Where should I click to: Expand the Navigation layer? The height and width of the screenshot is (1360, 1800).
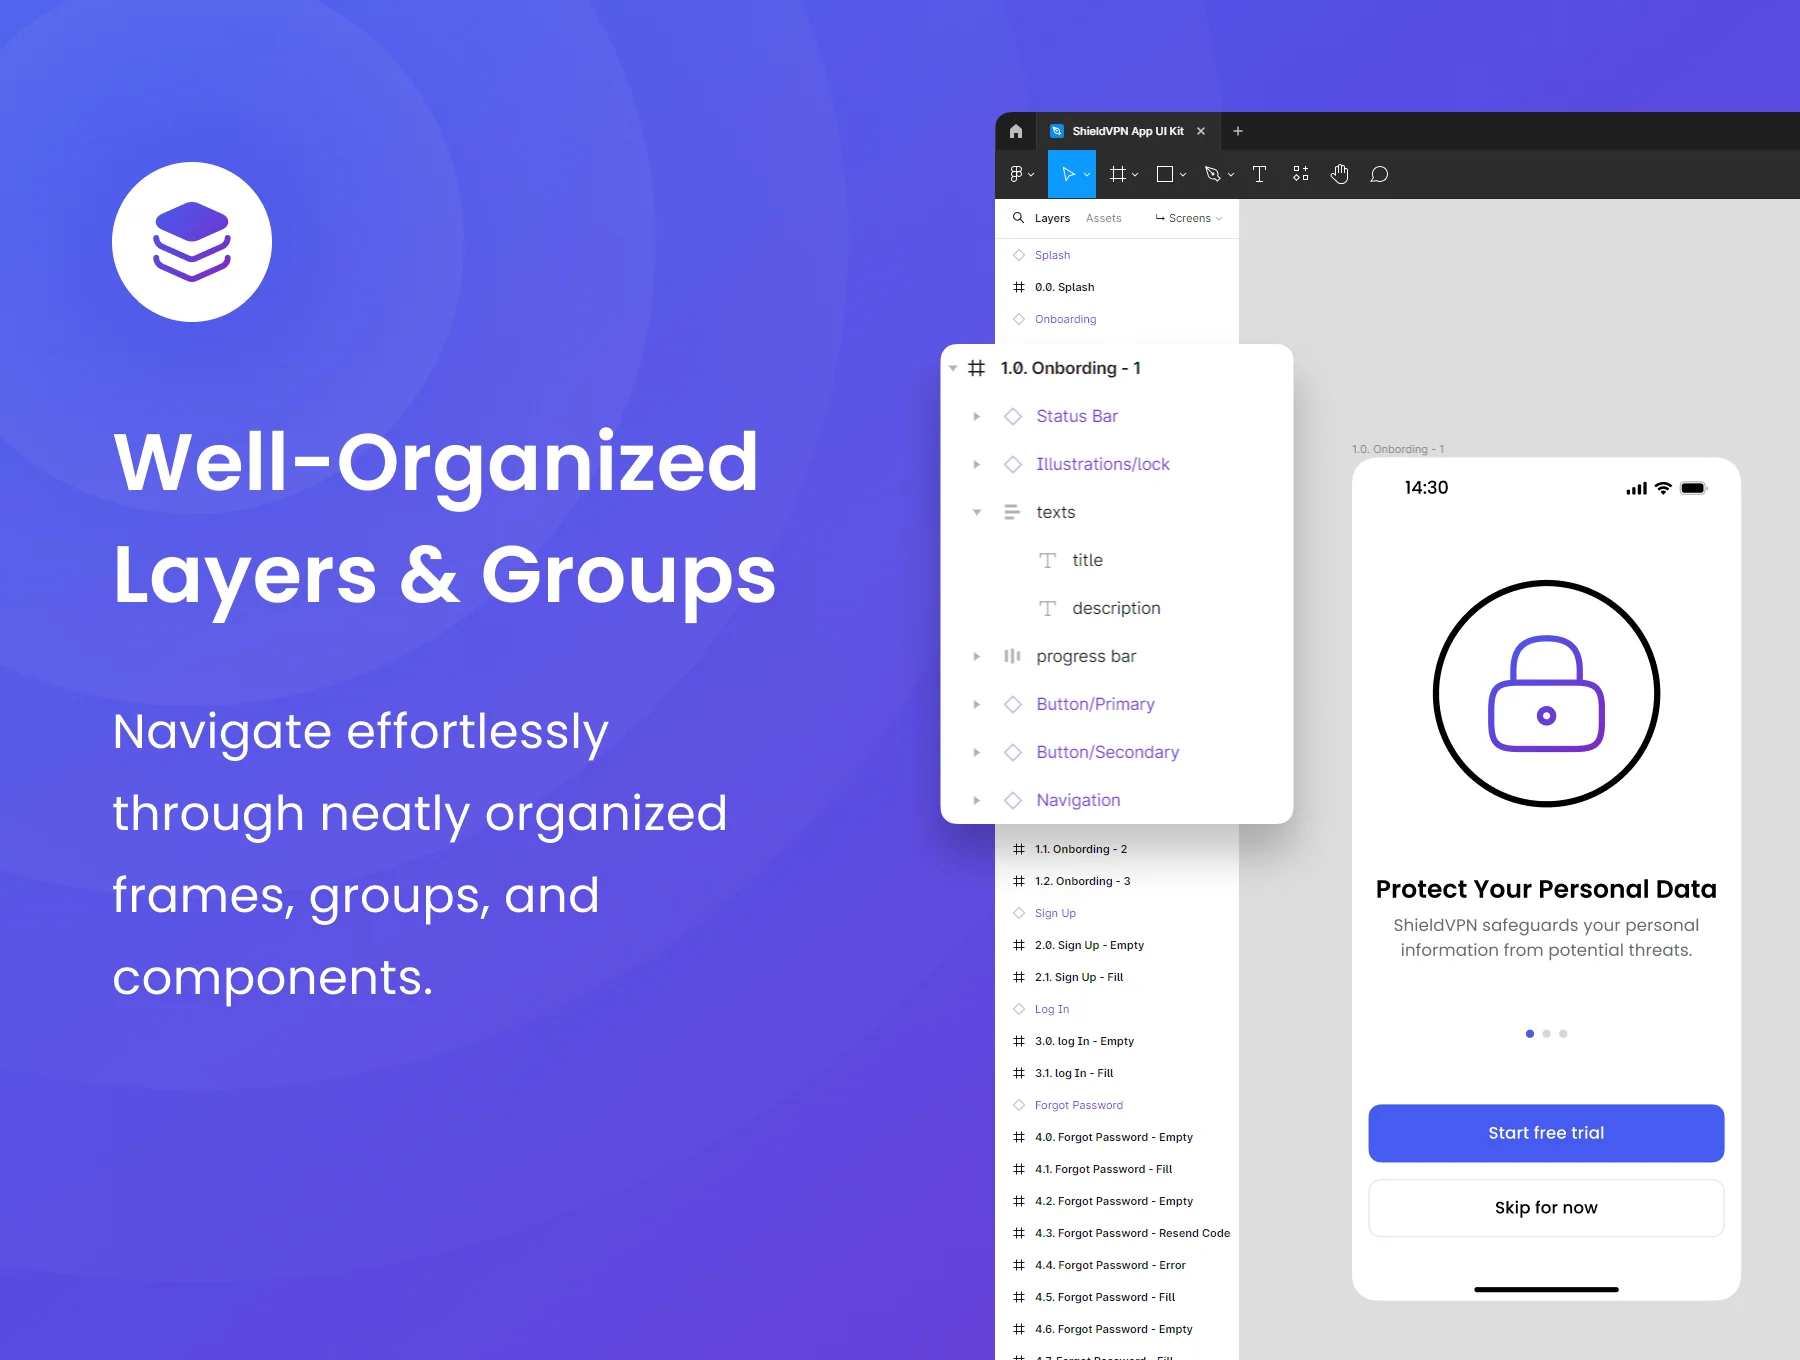pos(977,800)
